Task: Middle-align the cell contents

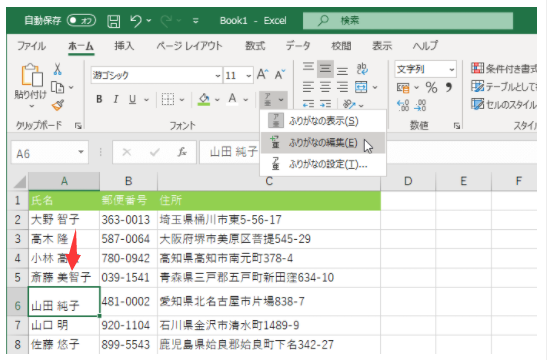Action: 325,68
